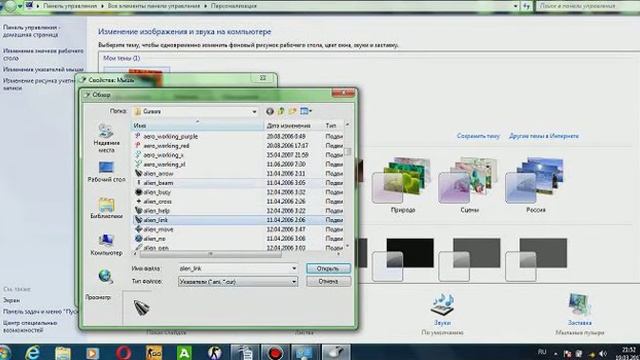Open Computer location in Browse dialog sidebar
This screenshot has width=640, height=360.
pyautogui.click(x=106, y=244)
